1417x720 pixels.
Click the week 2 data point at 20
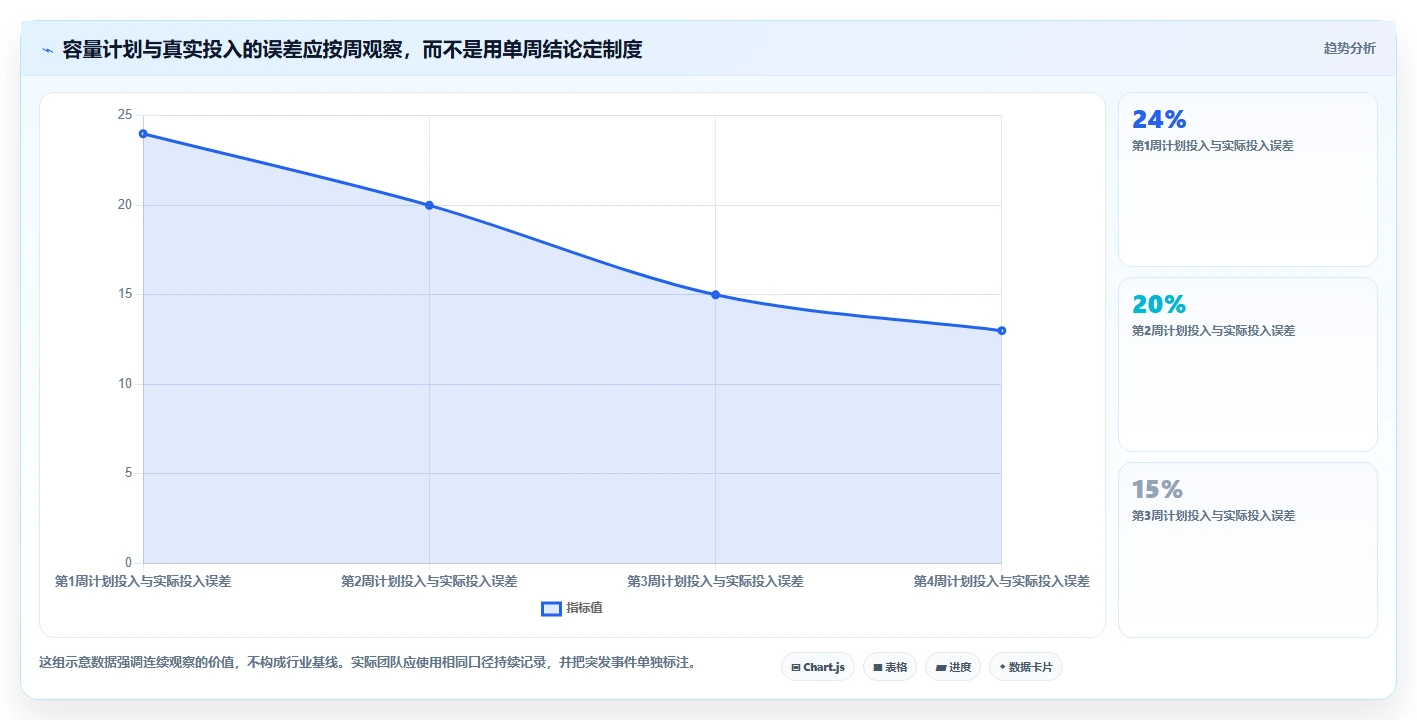(x=429, y=205)
